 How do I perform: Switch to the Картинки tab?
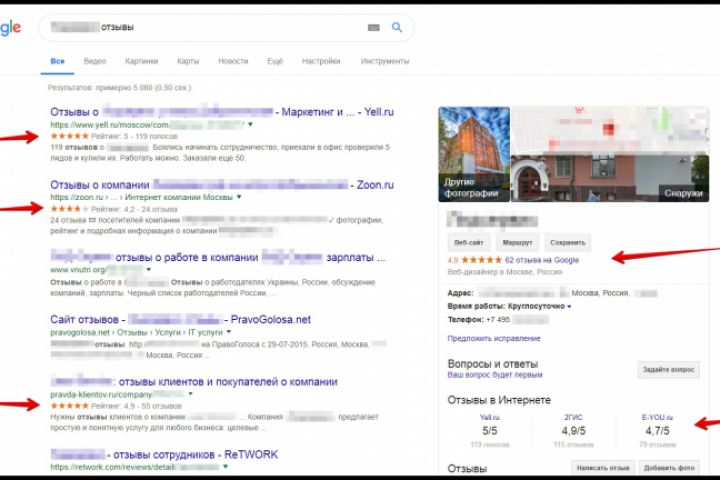pos(141,61)
